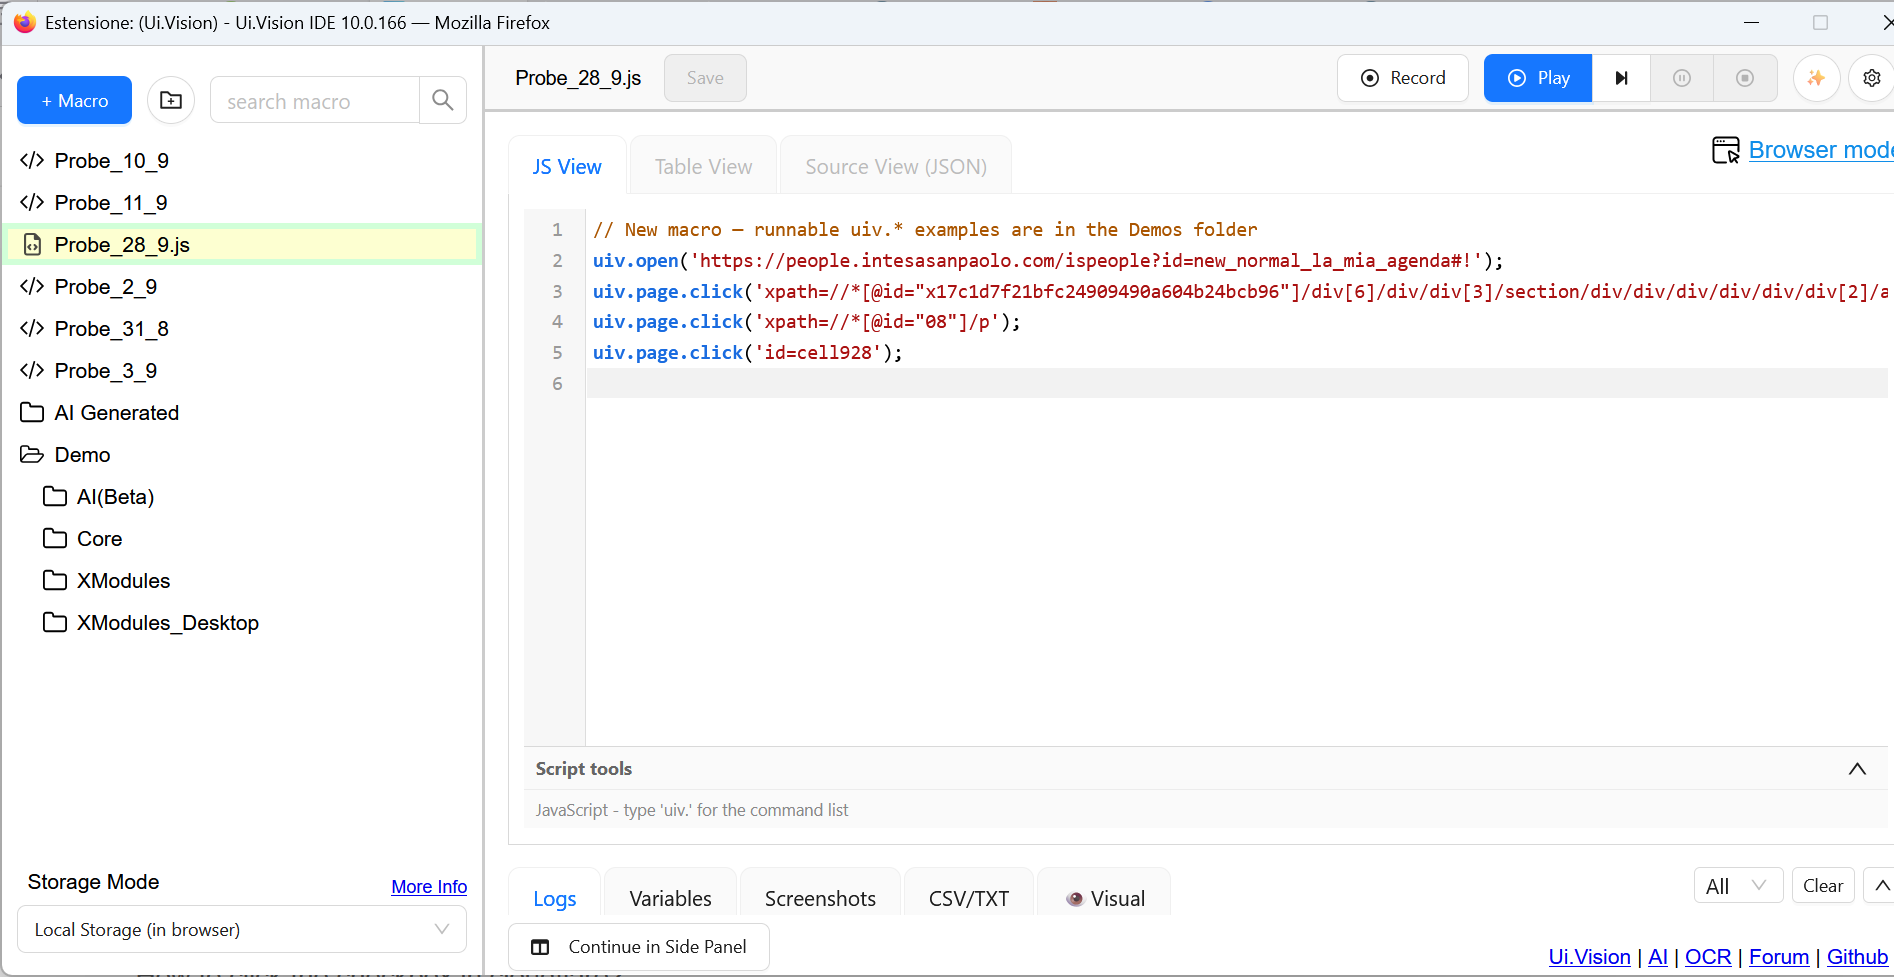
Task: Click line 5 'id=cell928' code
Action: 748,353
